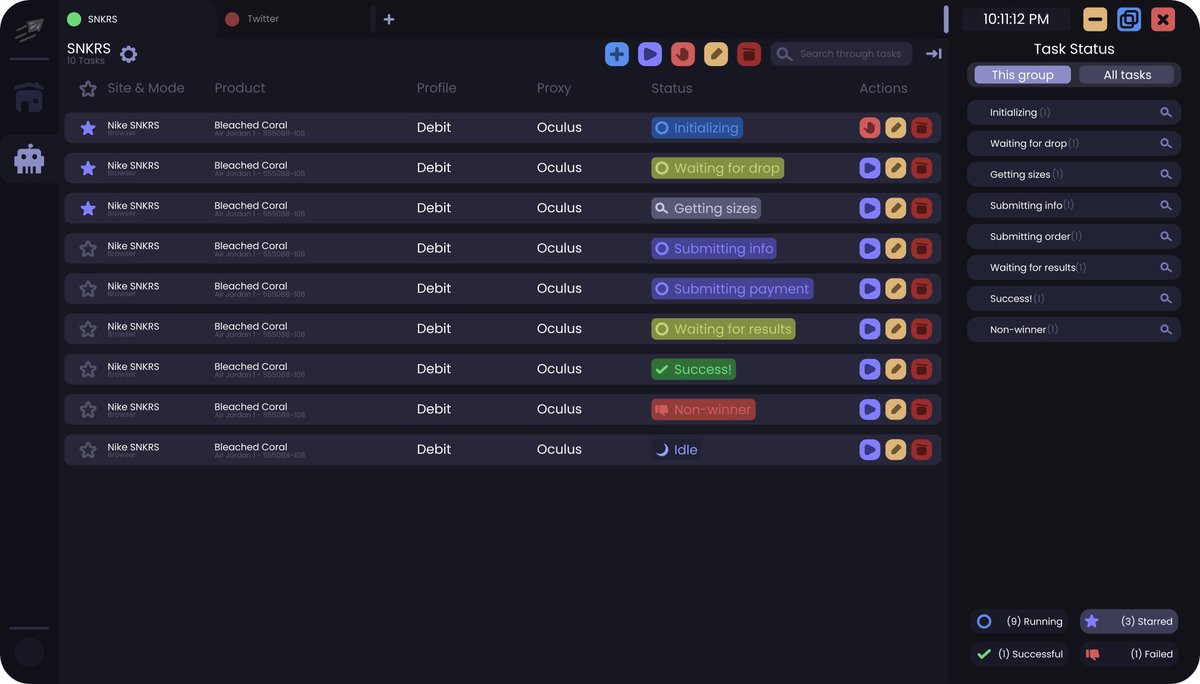Add a new task with plus icon
Screen dimensions: 1200x684
[617, 54]
